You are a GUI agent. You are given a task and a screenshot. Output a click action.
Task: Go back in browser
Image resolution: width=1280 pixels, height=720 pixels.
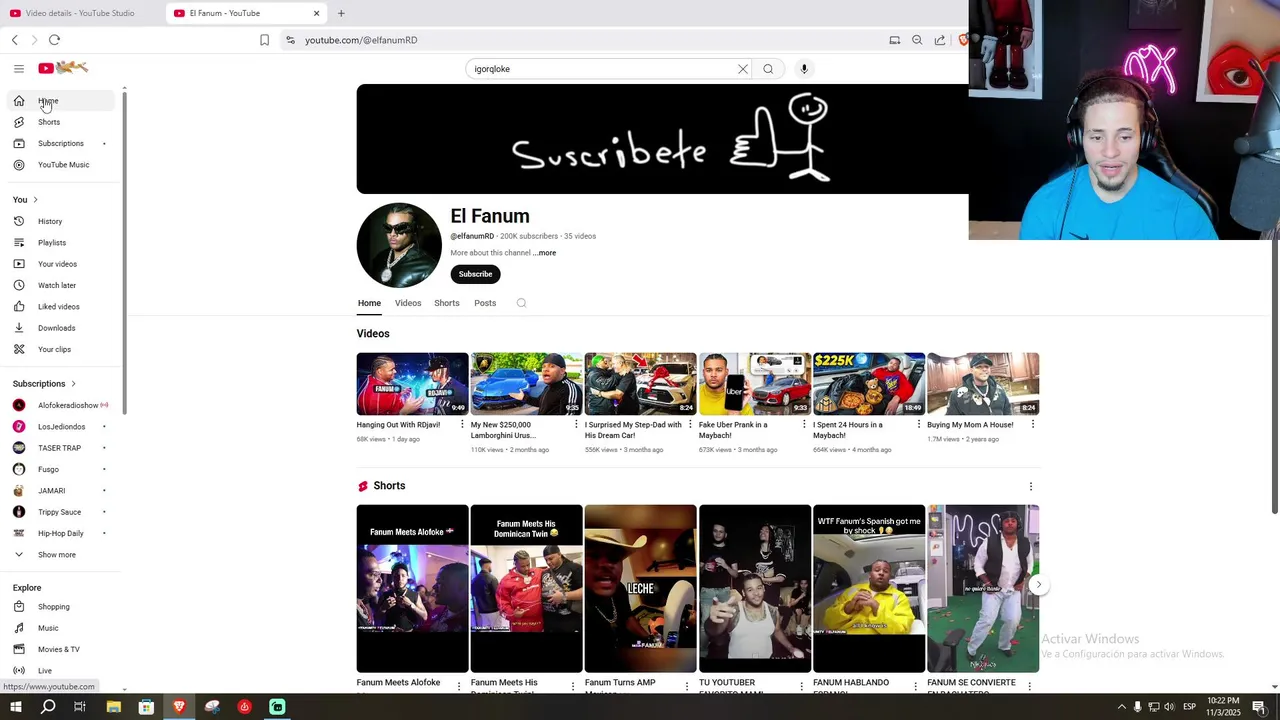point(14,40)
